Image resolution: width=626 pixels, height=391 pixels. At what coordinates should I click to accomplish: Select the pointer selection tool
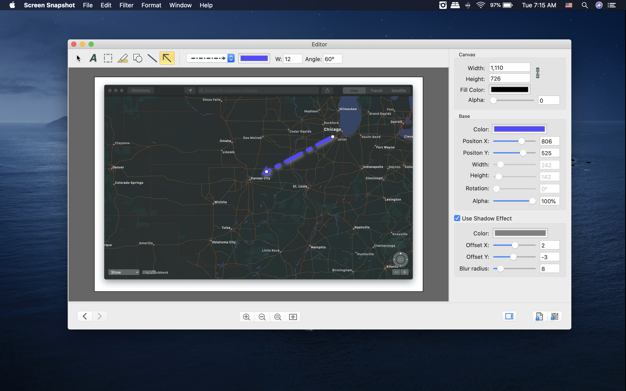click(78, 58)
